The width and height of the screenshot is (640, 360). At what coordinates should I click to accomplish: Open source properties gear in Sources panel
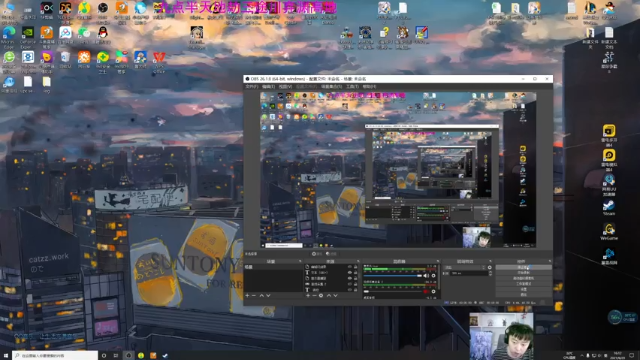tap(321, 296)
